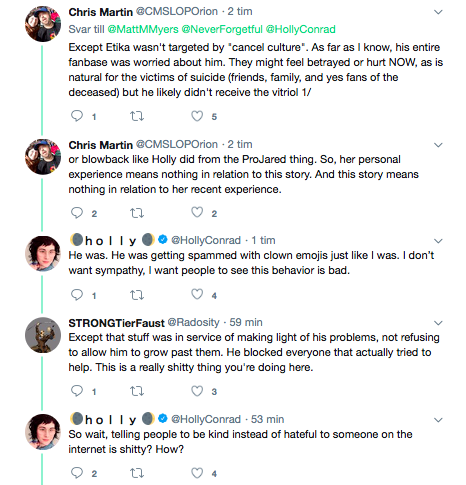Reply to the tweet about ProJared blowback
Image resolution: width=466 pixels, height=485 pixels.
[77, 213]
